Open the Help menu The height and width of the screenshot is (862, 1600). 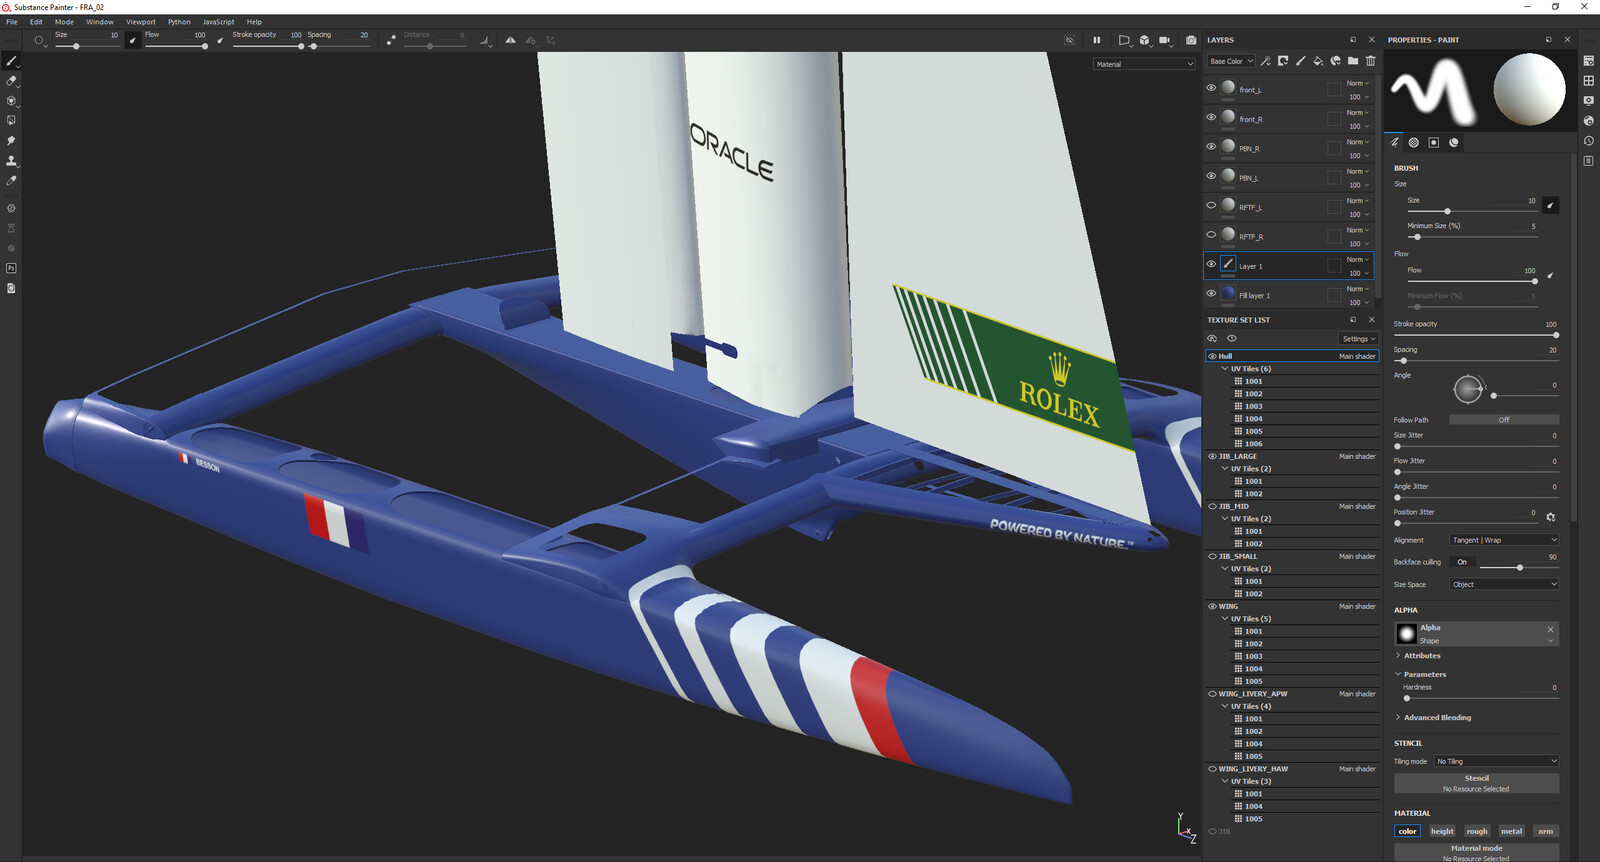(x=254, y=22)
